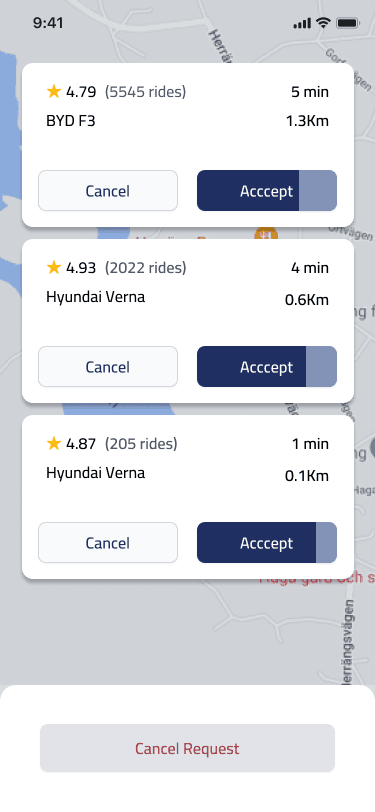
Task: Select the BYD F3 car name
Action: click(x=71, y=121)
